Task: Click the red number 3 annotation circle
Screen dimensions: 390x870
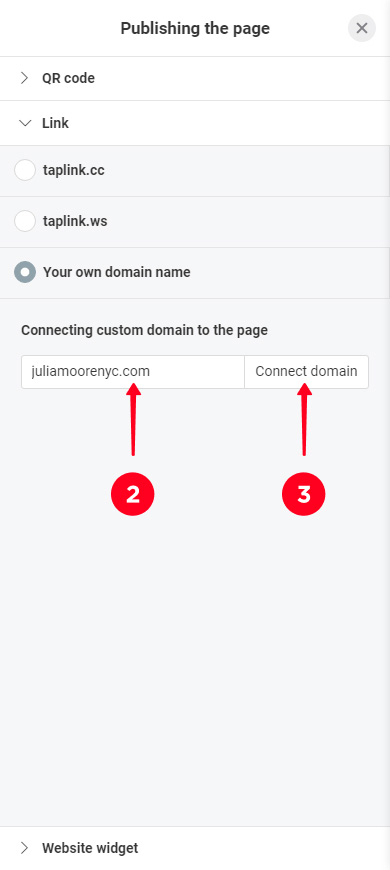Action: (303, 494)
